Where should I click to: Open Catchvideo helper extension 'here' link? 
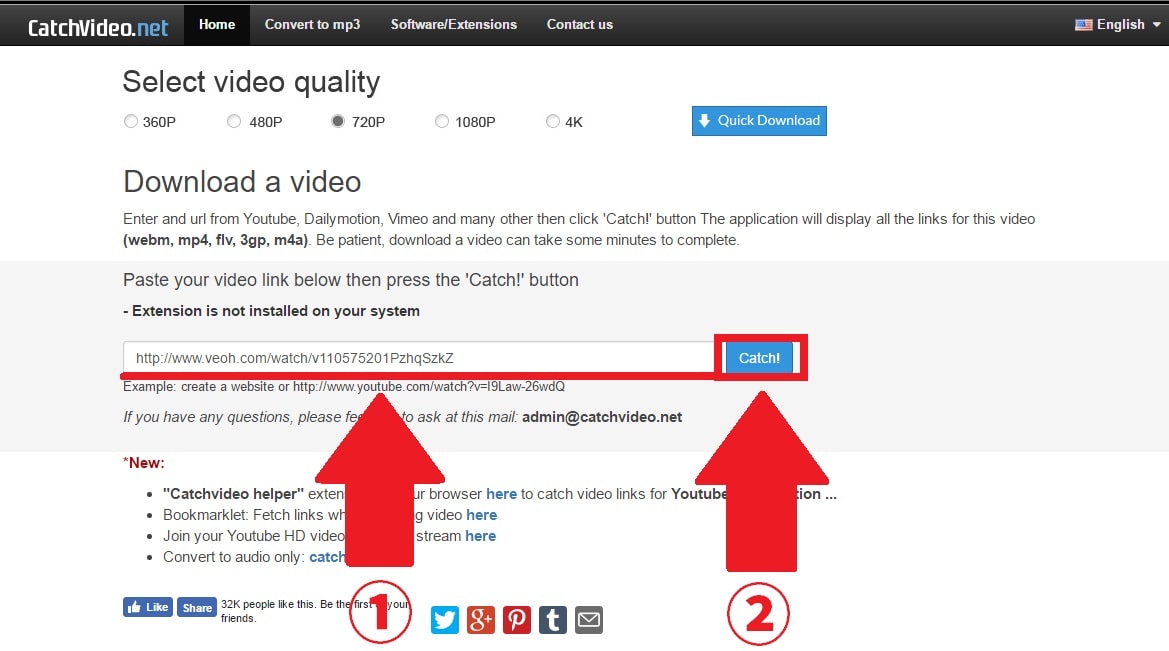[x=501, y=494]
